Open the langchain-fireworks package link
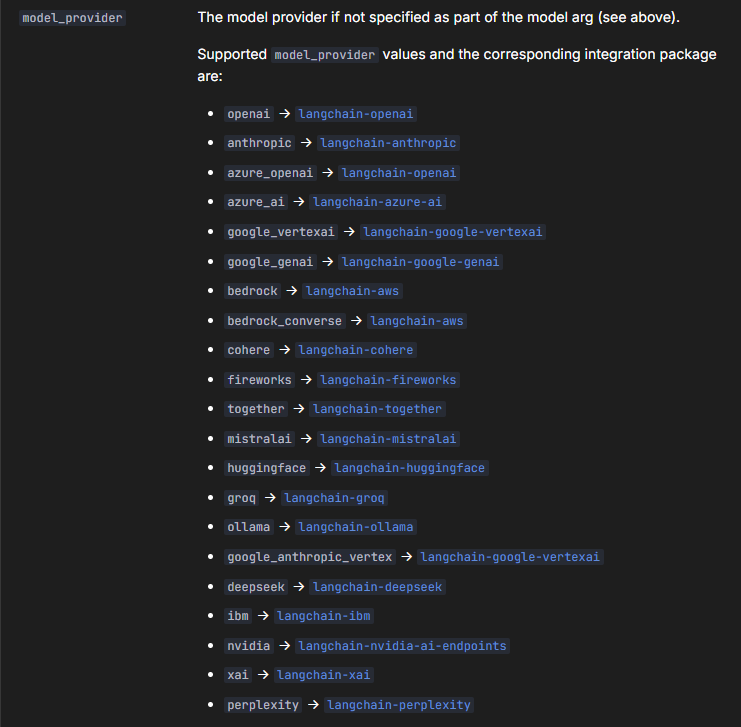This screenshot has height=727, width=741. pyautogui.click(x=388, y=380)
